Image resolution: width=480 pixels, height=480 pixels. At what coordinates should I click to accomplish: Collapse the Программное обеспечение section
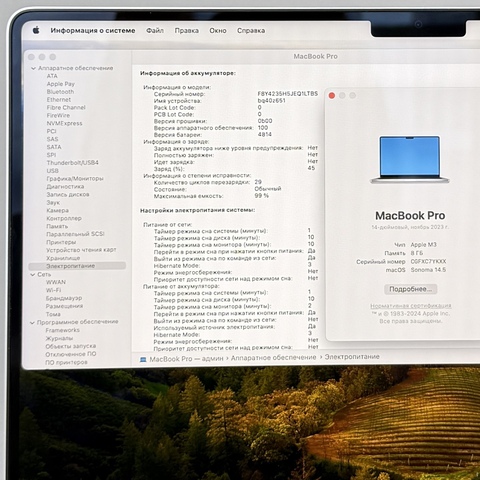[32, 323]
